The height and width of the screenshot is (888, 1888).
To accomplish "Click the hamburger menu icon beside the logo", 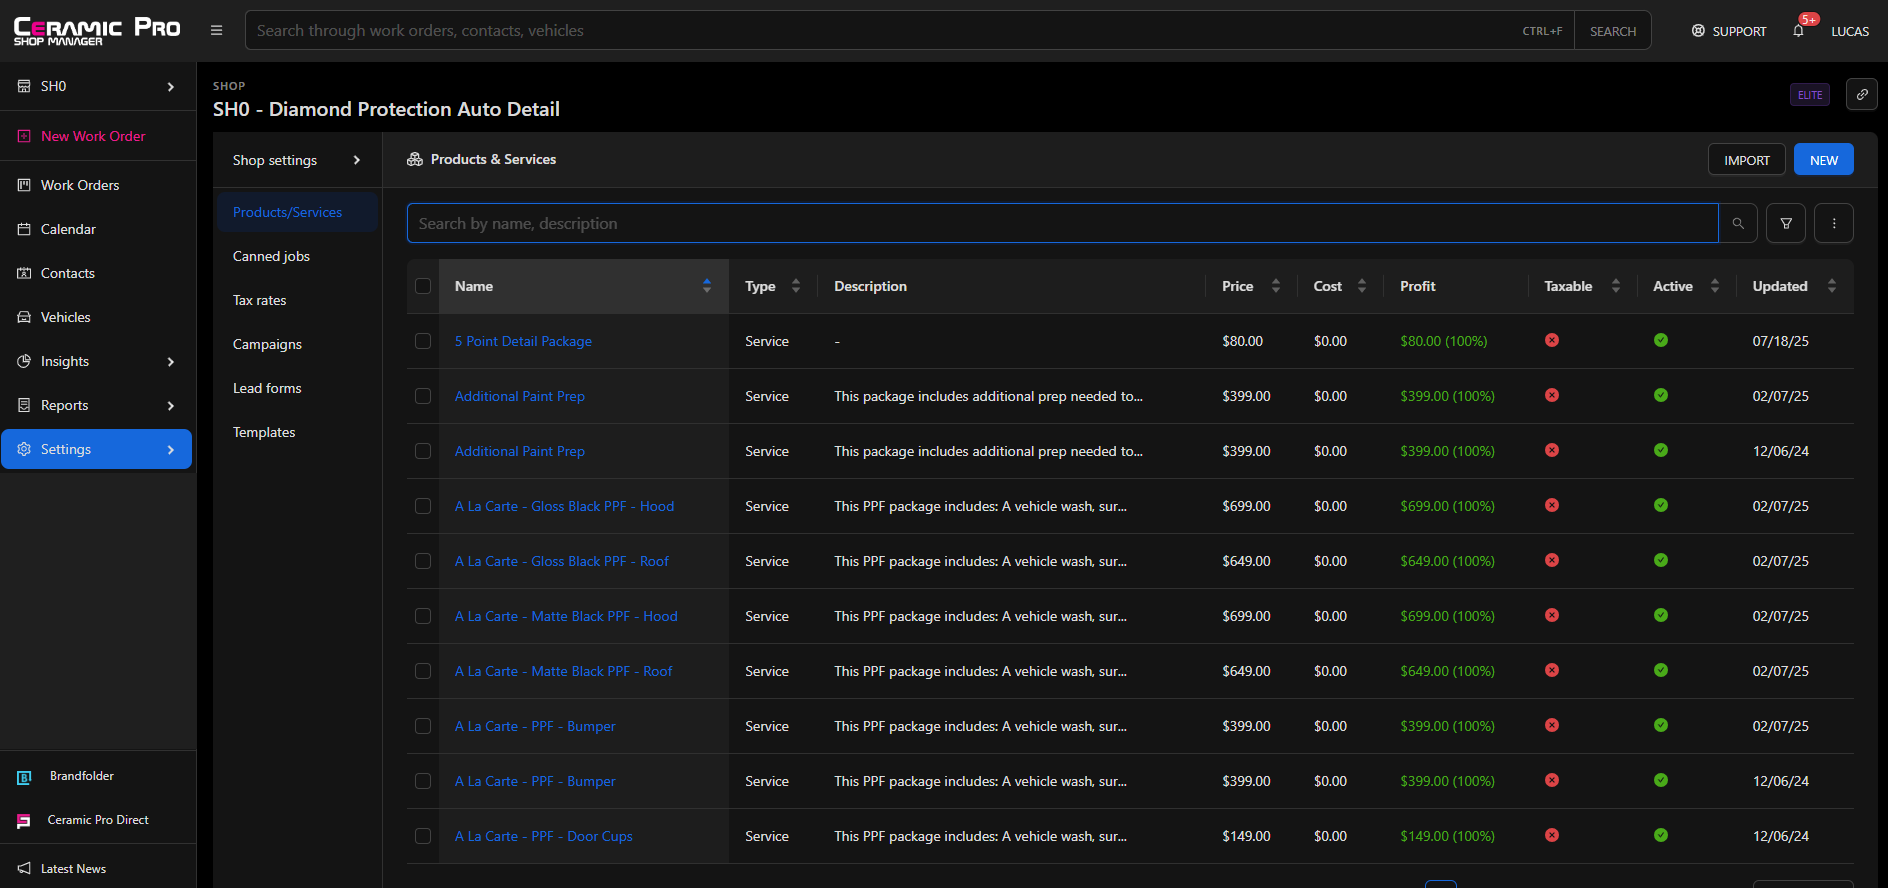I will (x=216, y=31).
